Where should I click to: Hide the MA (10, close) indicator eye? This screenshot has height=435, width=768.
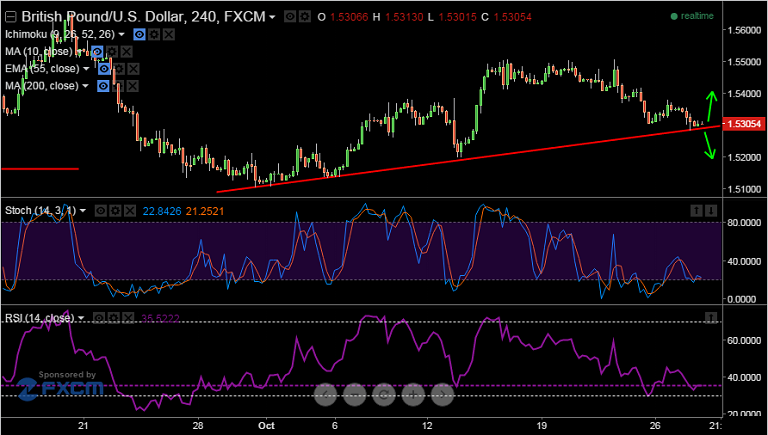(97, 51)
